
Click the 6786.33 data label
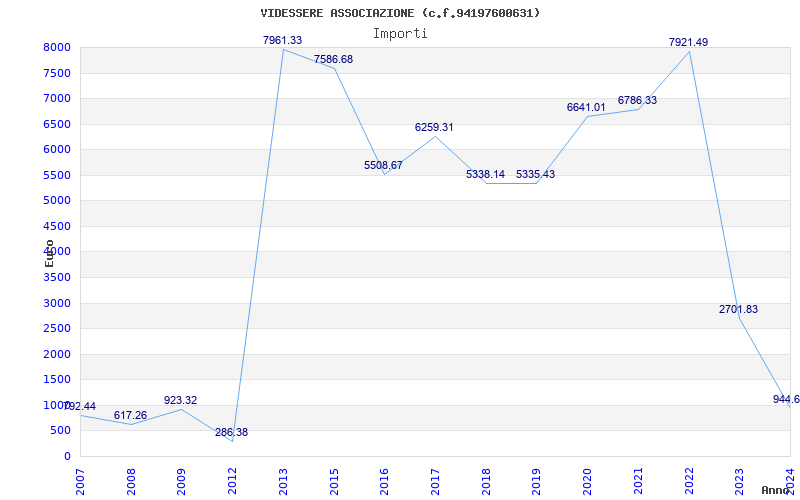[637, 101]
